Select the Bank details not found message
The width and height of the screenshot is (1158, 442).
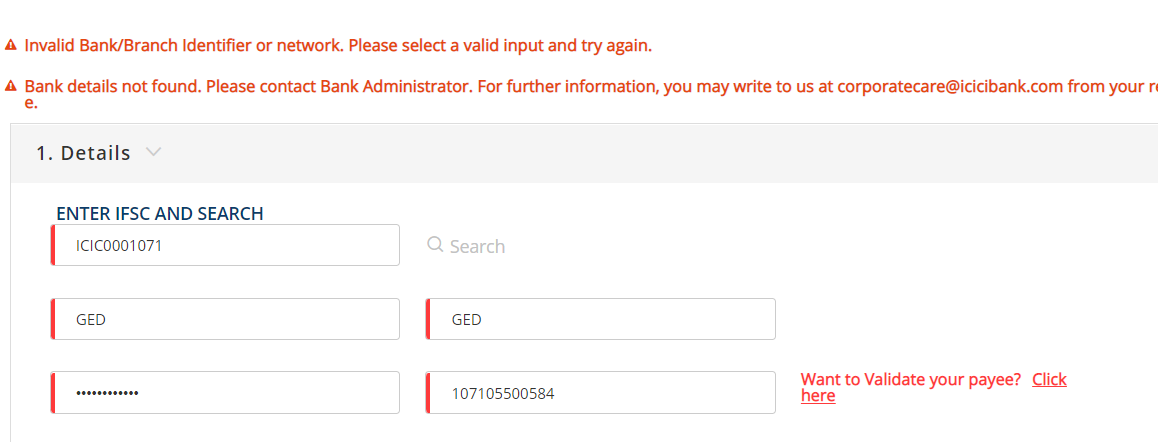[591, 93]
